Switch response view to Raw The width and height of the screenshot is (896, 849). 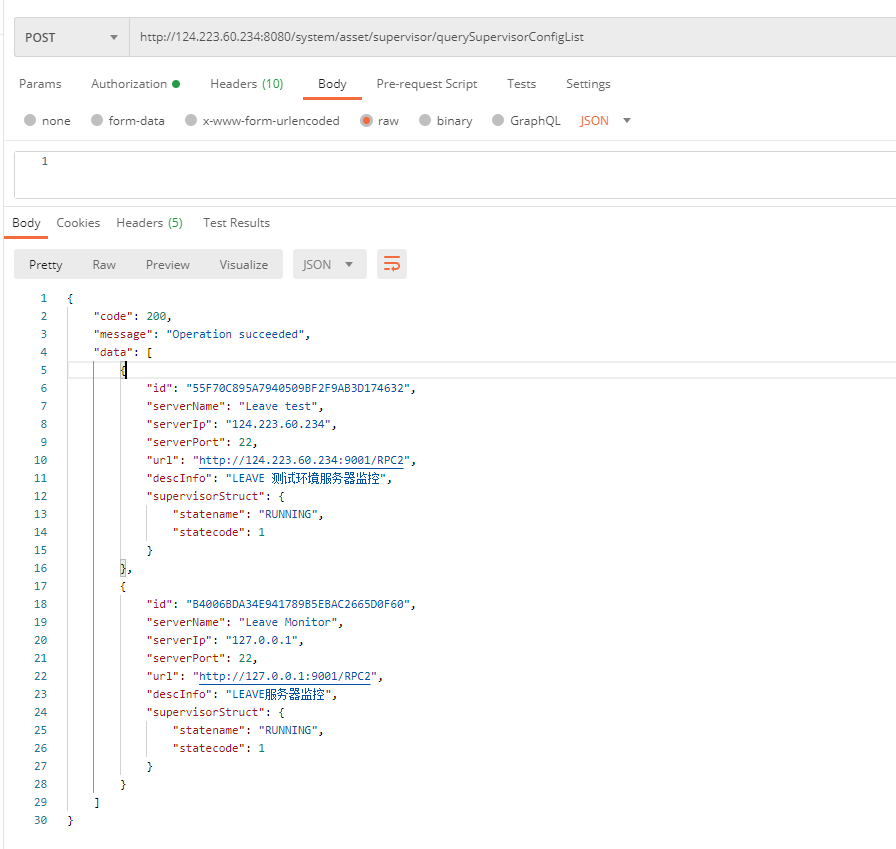(104, 264)
